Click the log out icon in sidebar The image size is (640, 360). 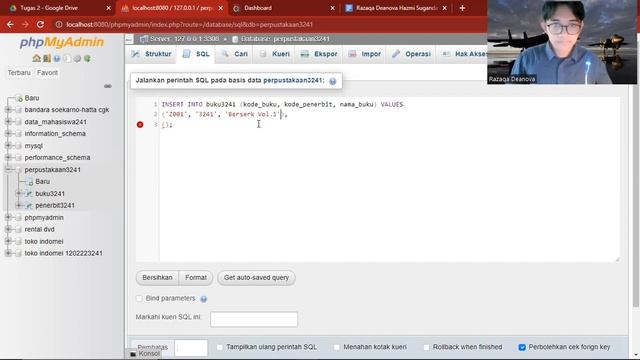pyautogui.click(x=47, y=58)
